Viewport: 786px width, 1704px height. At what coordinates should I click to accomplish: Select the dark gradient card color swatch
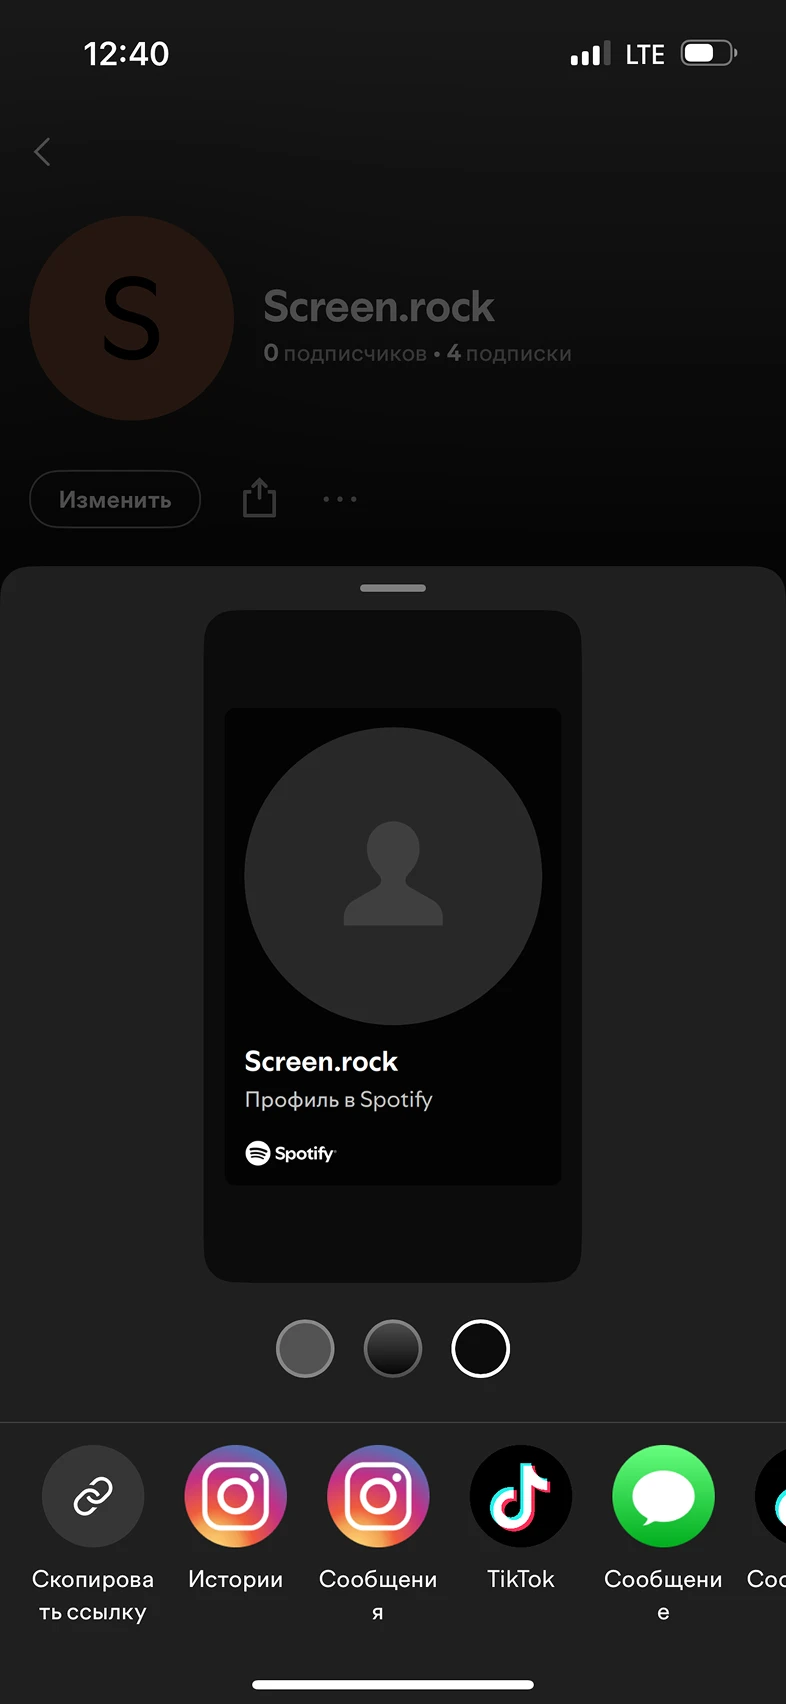pyautogui.click(x=393, y=1348)
